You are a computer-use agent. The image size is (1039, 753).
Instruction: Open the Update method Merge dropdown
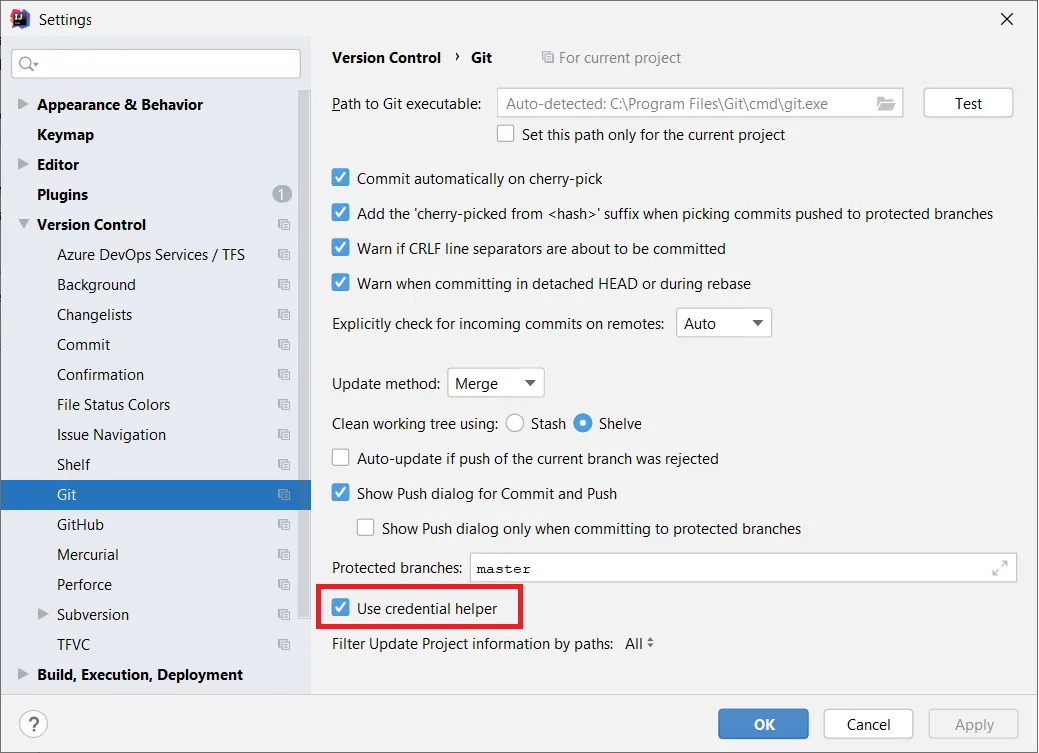tap(495, 383)
